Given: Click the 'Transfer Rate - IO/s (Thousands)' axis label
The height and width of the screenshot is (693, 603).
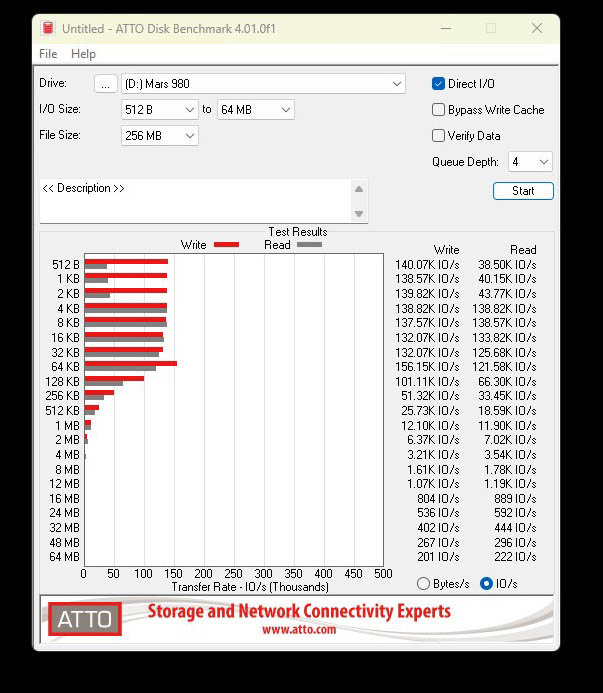Looking at the screenshot, I should [x=250, y=587].
